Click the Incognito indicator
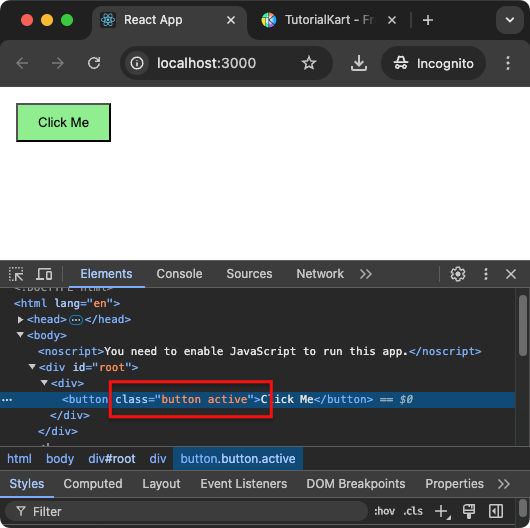Viewport: 530px width, 528px height. 434,63
